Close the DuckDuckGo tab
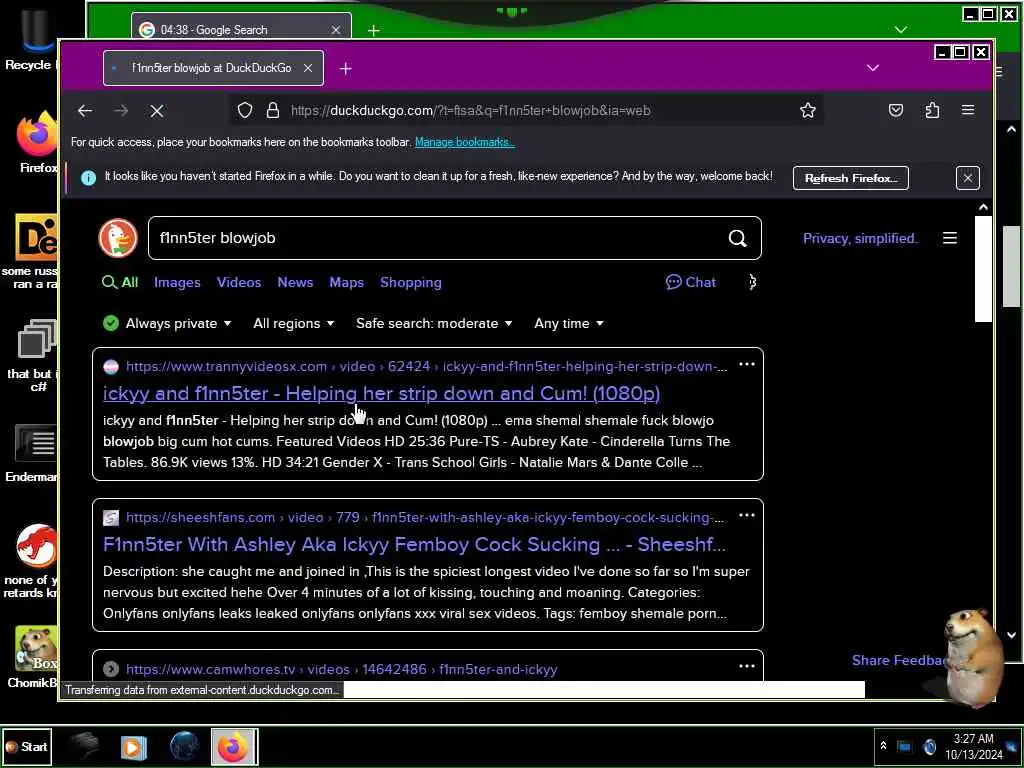This screenshot has height=768, width=1024. (308, 68)
